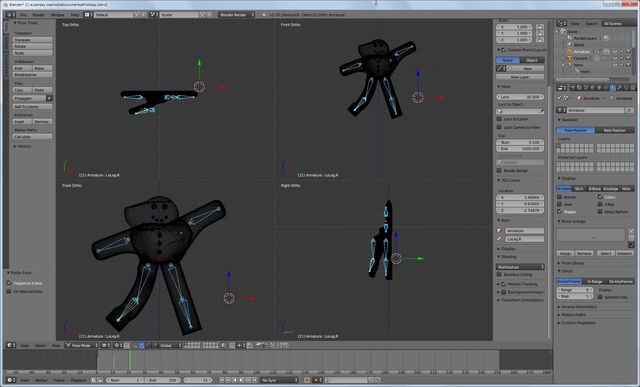Click the Rotate button in Pose Tools
This screenshot has height=387, width=640.
[32, 47]
